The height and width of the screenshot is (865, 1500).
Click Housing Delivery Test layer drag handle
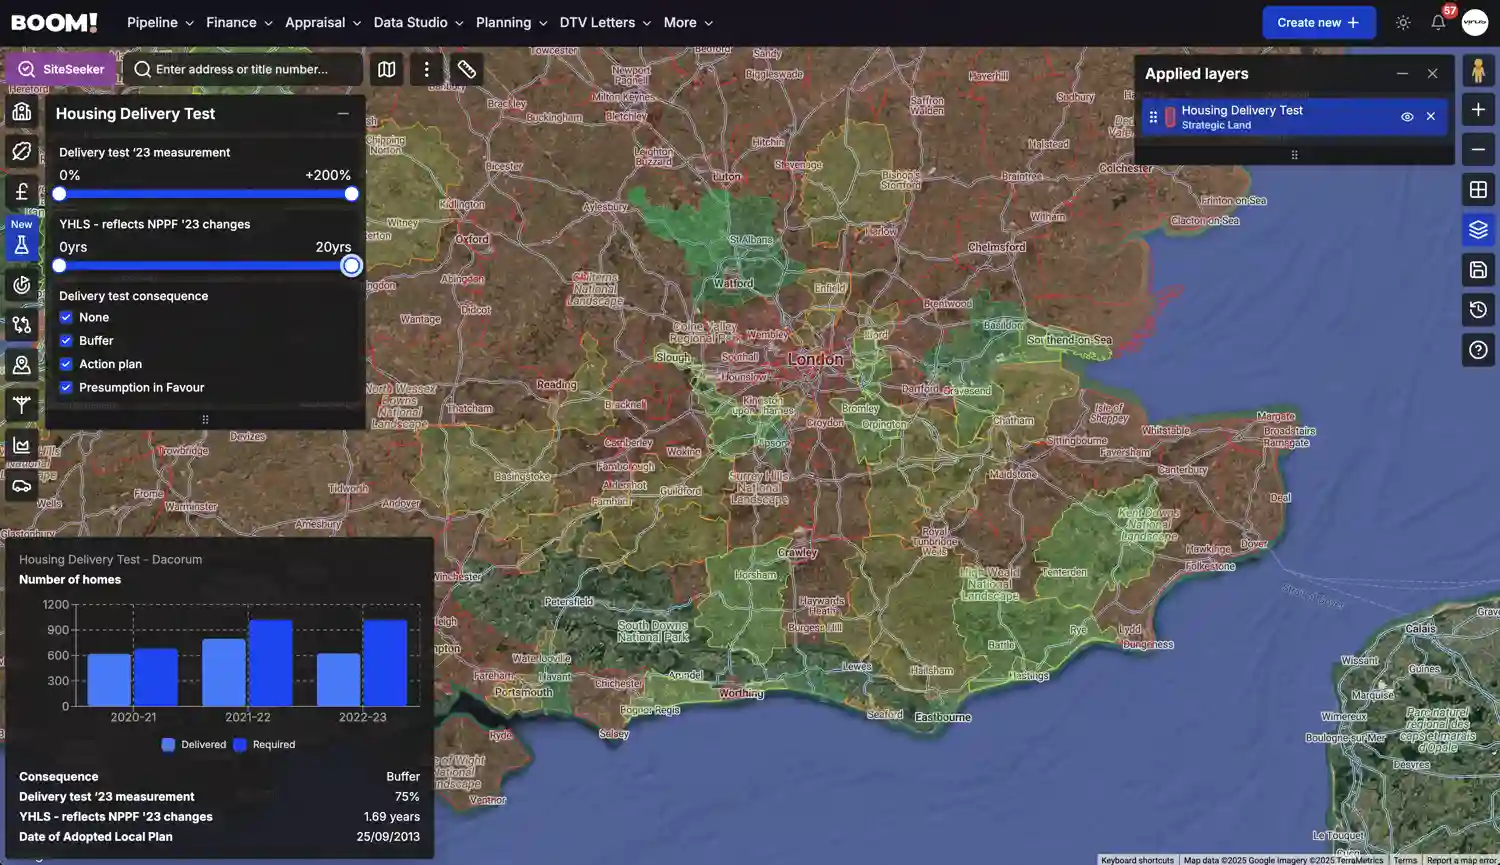(1153, 117)
